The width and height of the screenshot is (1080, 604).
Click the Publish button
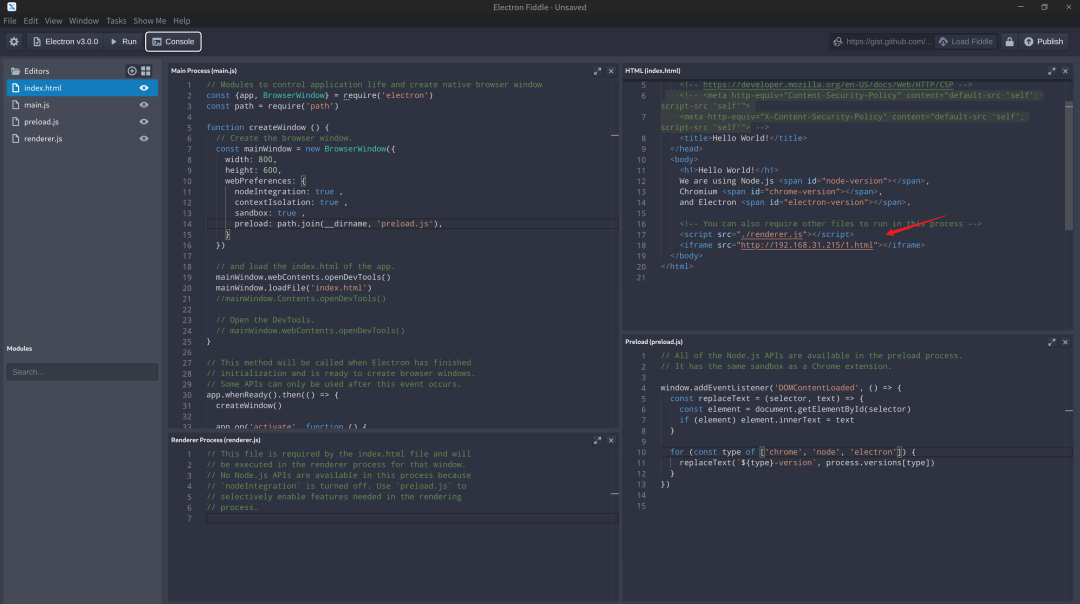(x=1043, y=41)
